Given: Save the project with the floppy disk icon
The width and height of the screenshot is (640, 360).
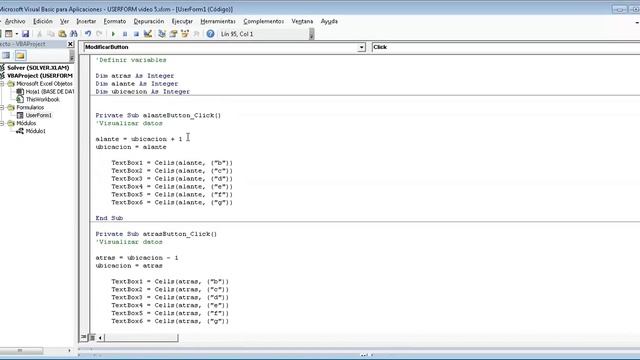Looking at the screenshot, I should pos(25,34).
